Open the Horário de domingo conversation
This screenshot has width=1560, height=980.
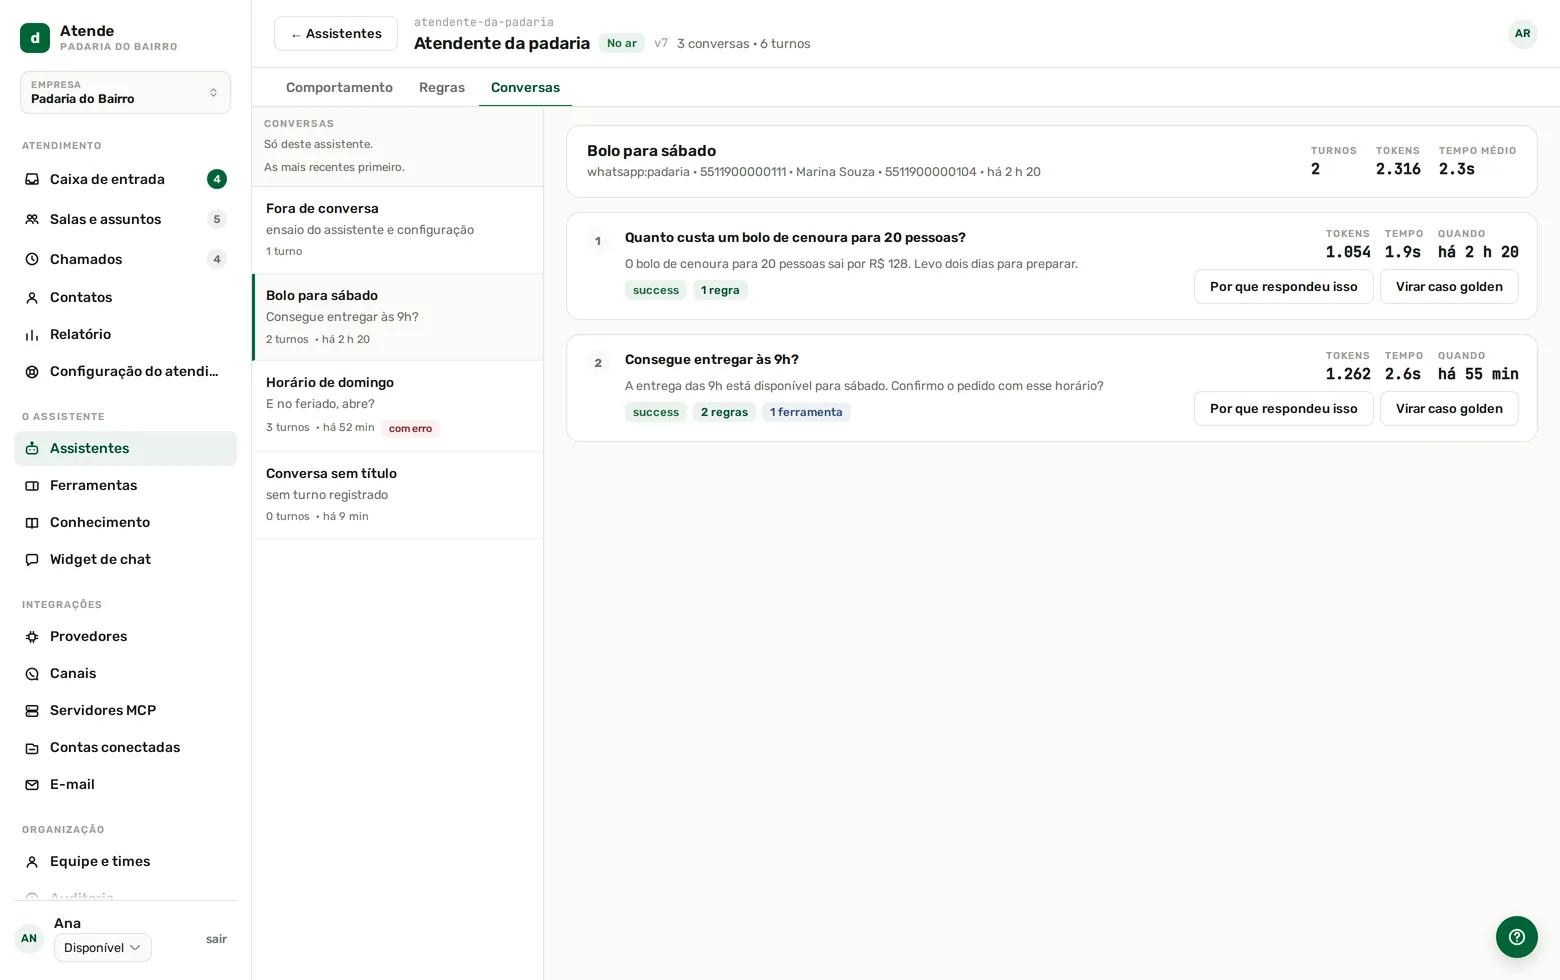pos(398,405)
